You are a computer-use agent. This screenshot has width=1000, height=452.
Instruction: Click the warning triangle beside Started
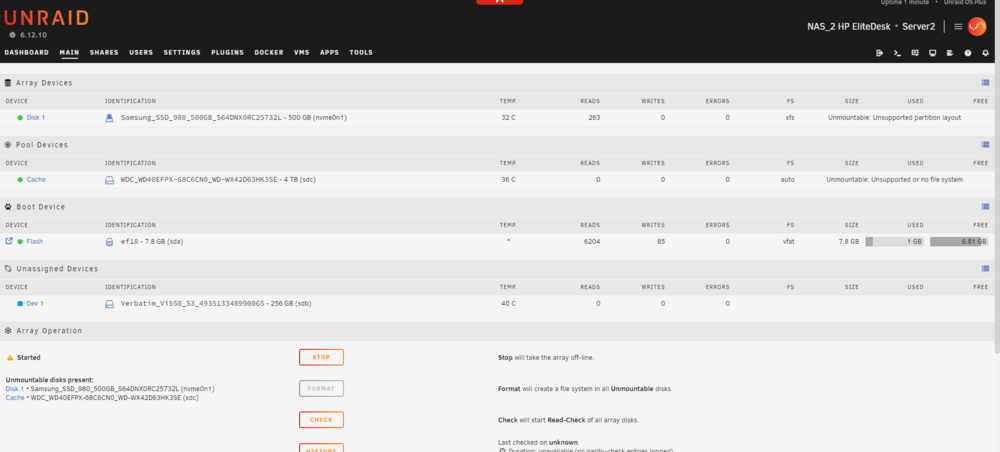coord(10,358)
